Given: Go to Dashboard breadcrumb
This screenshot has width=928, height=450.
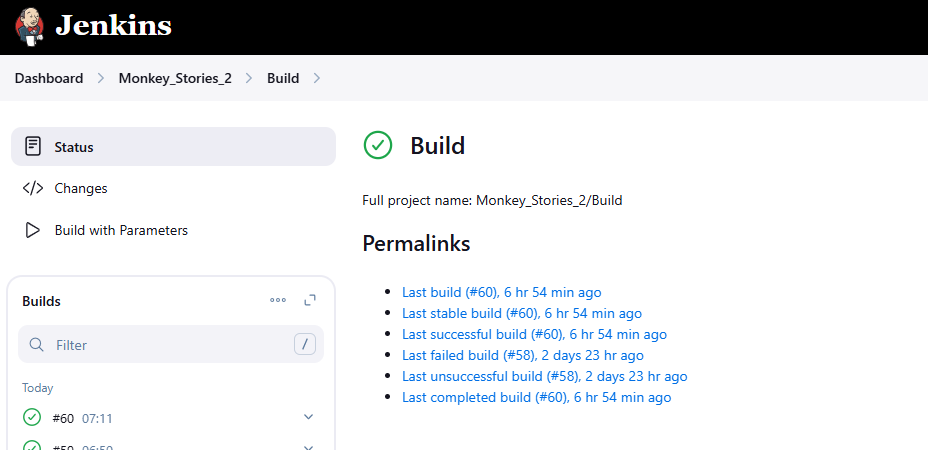Looking at the screenshot, I should (49, 78).
